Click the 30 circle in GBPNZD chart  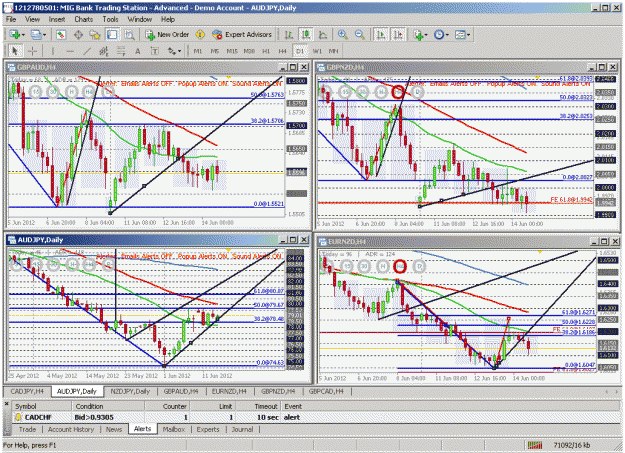363,92
